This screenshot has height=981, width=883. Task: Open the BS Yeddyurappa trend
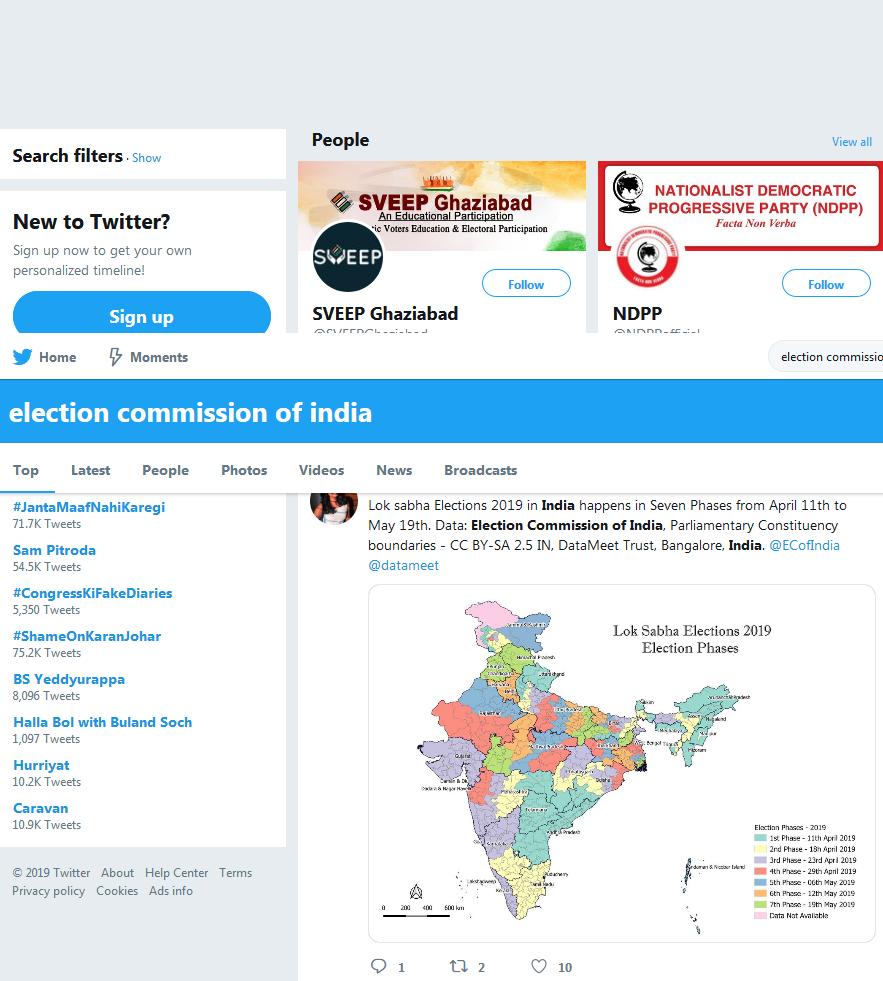69,679
